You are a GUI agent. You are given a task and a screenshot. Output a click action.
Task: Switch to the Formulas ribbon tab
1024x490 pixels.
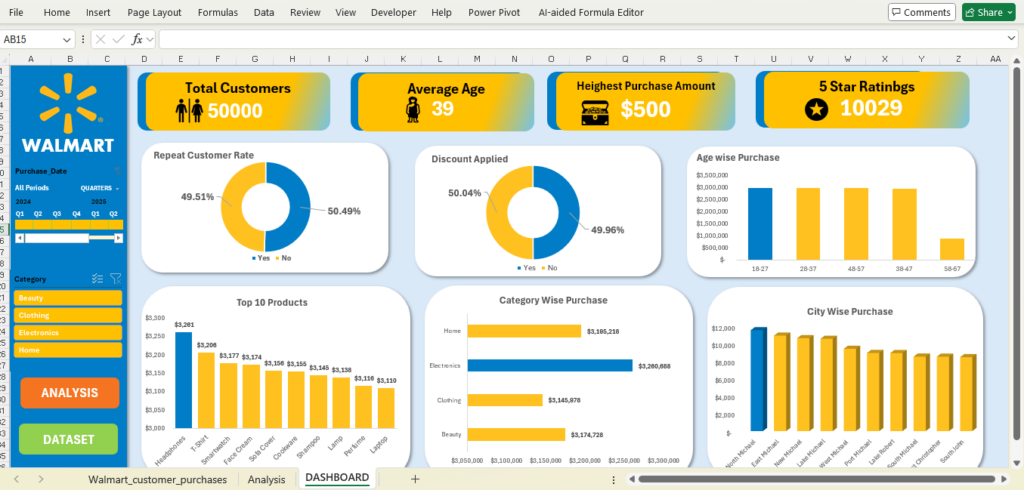217,12
